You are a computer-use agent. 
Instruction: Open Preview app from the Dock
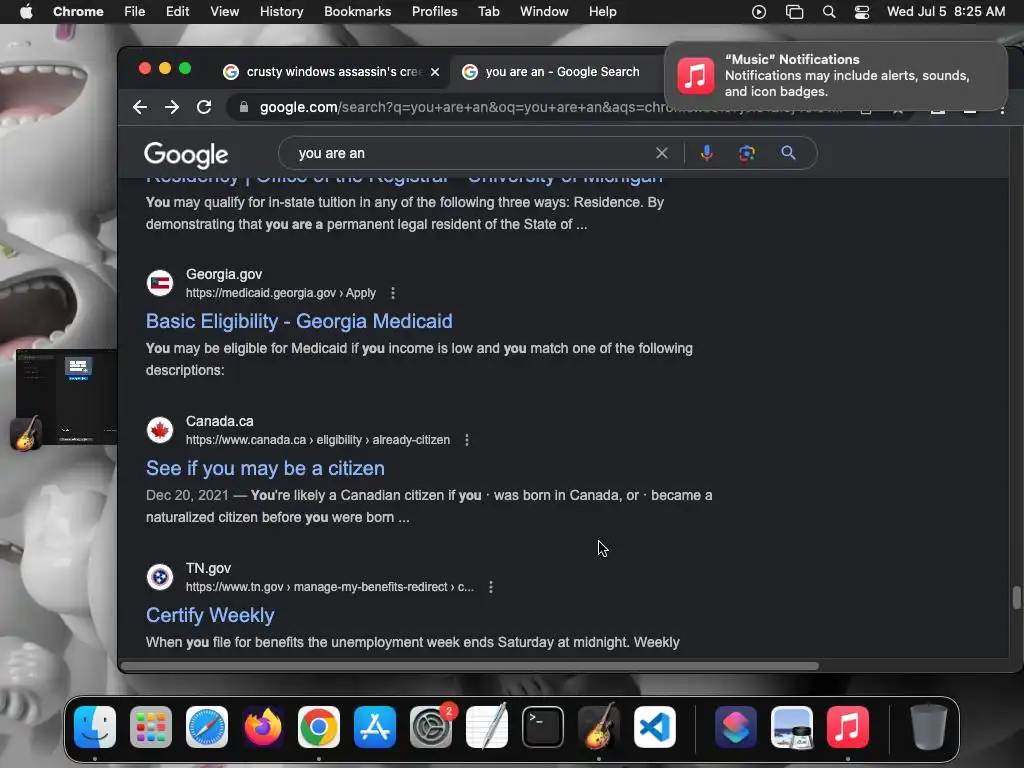coord(792,727)
